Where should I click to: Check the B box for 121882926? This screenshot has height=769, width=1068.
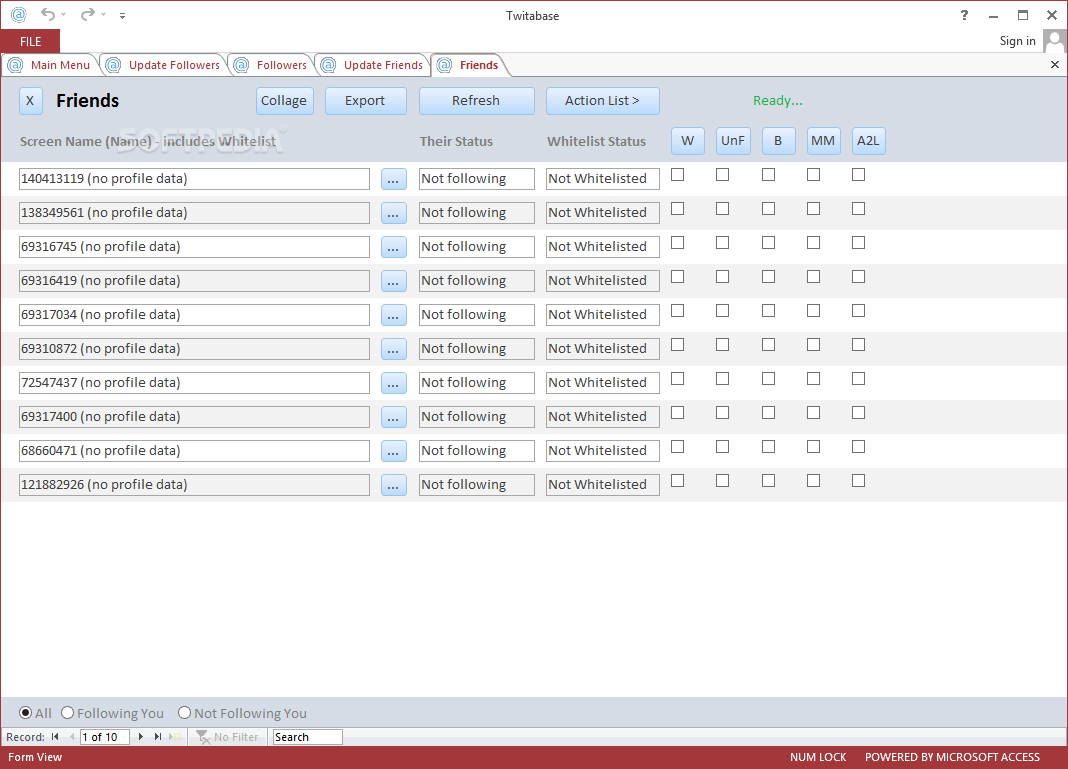click(x=768, y=482)
